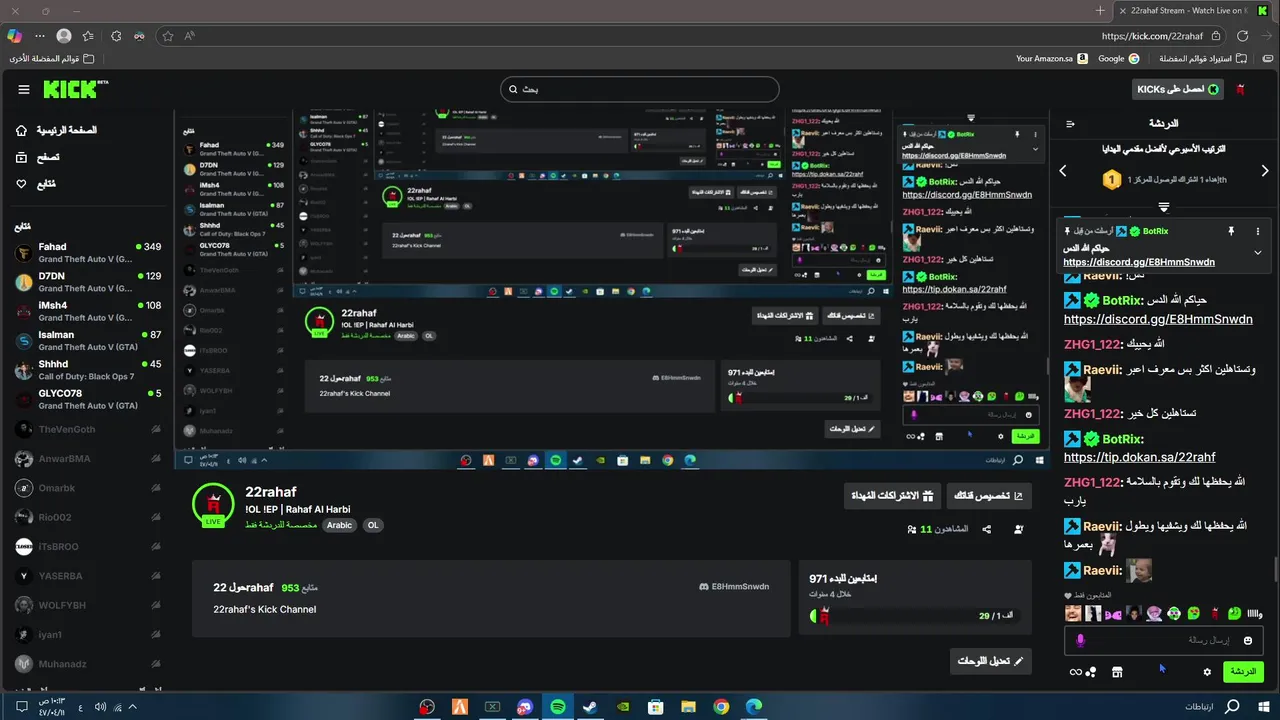Open offline channel AnwarBMA in the sidebar
The height and width of the screenshot is (720, 1280).
click(x=88, y=459)
